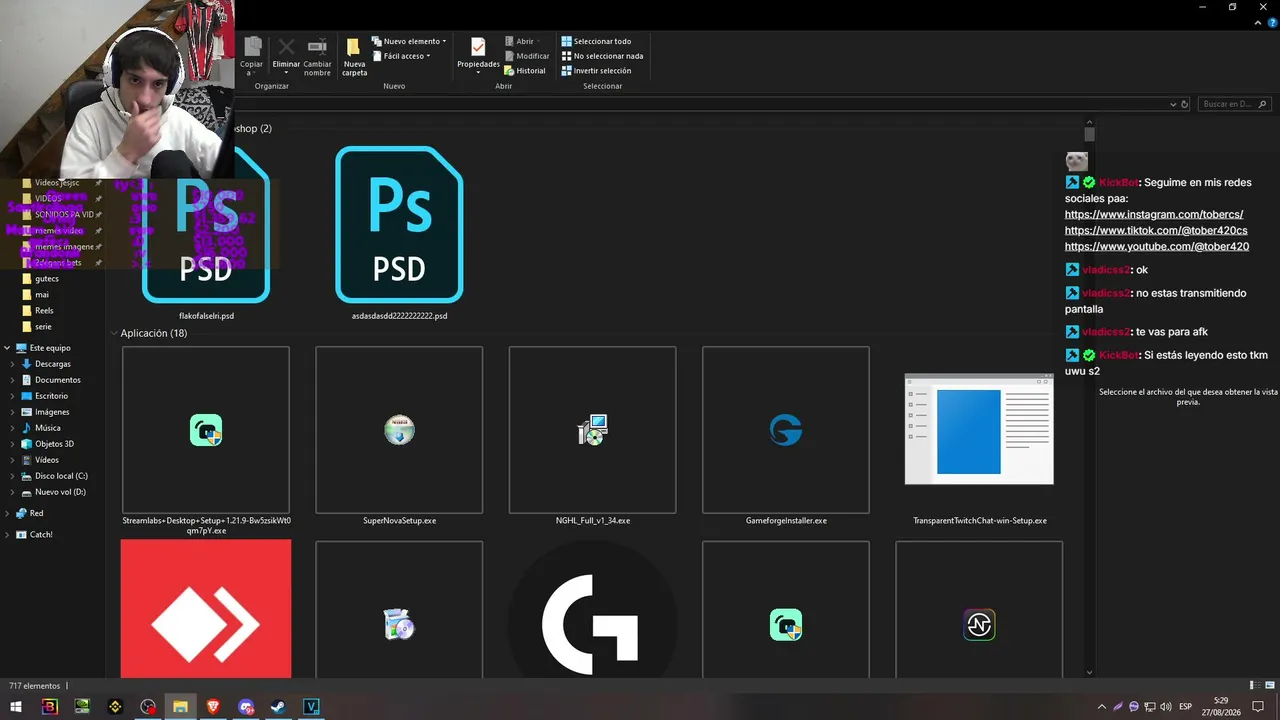Select the asdasdasdd2222222222.psd file thumbnail
1280x720 pixels.
click(x=399, y=224)
